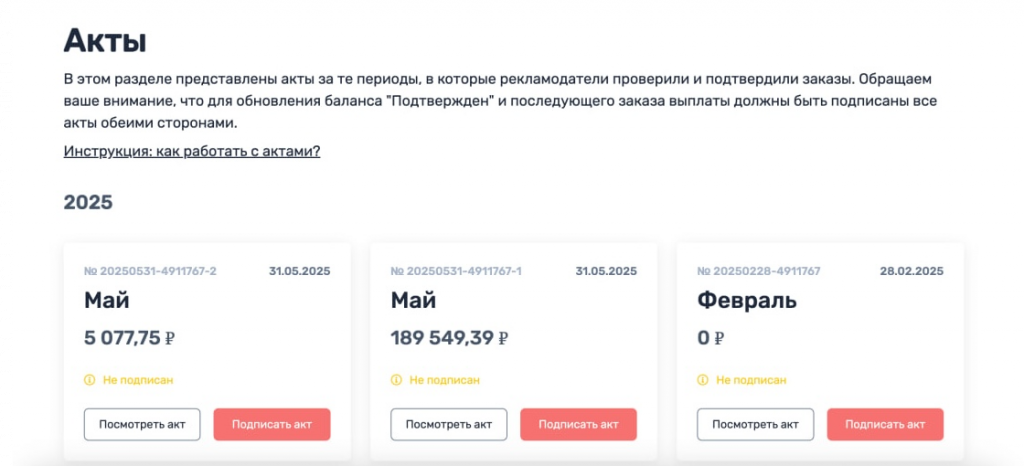The width and height of the screenshot is (1024, 466).
Task: Click the date 28.02.2025 on the Февраль card
Action: click(911, 271)
